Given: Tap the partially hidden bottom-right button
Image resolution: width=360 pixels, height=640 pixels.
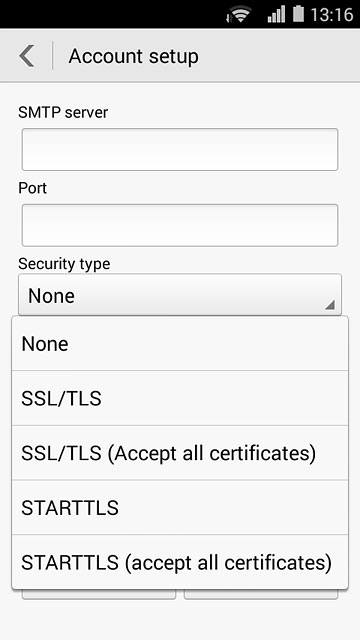Looking at the screenshot, I should point(261,594).
